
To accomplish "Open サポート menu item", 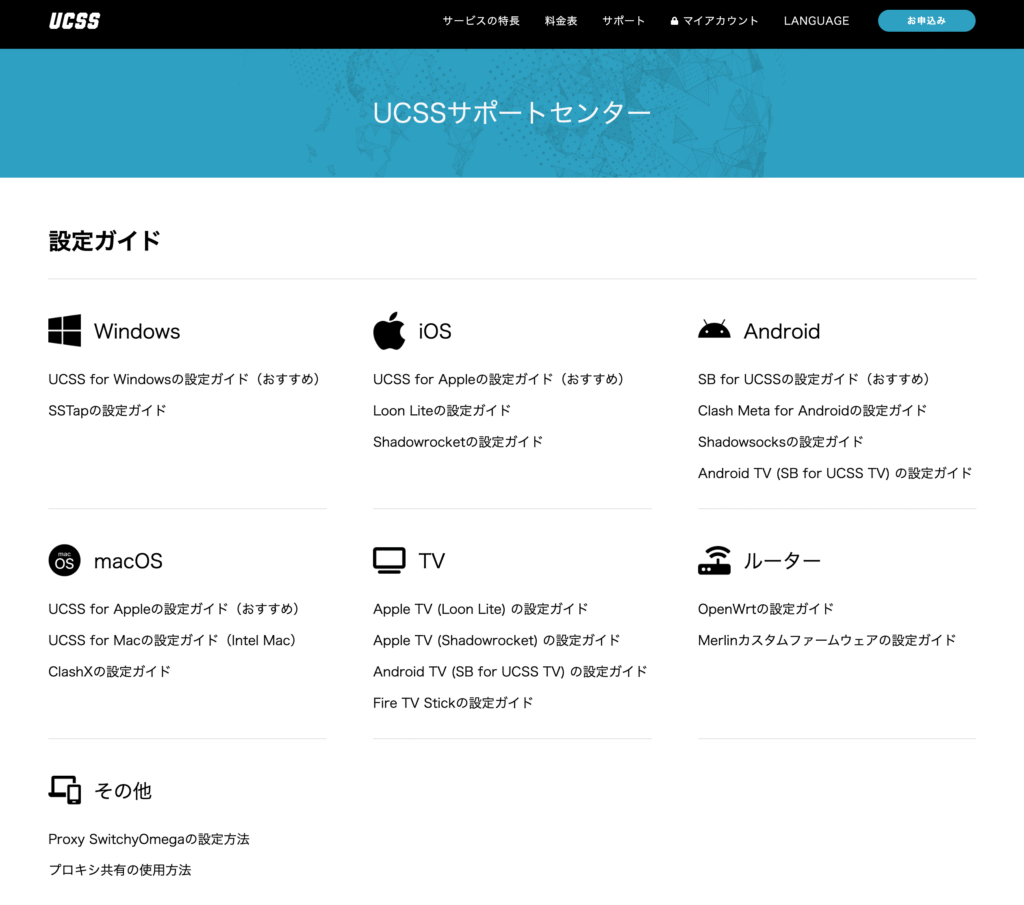I will tap(624, 21).
